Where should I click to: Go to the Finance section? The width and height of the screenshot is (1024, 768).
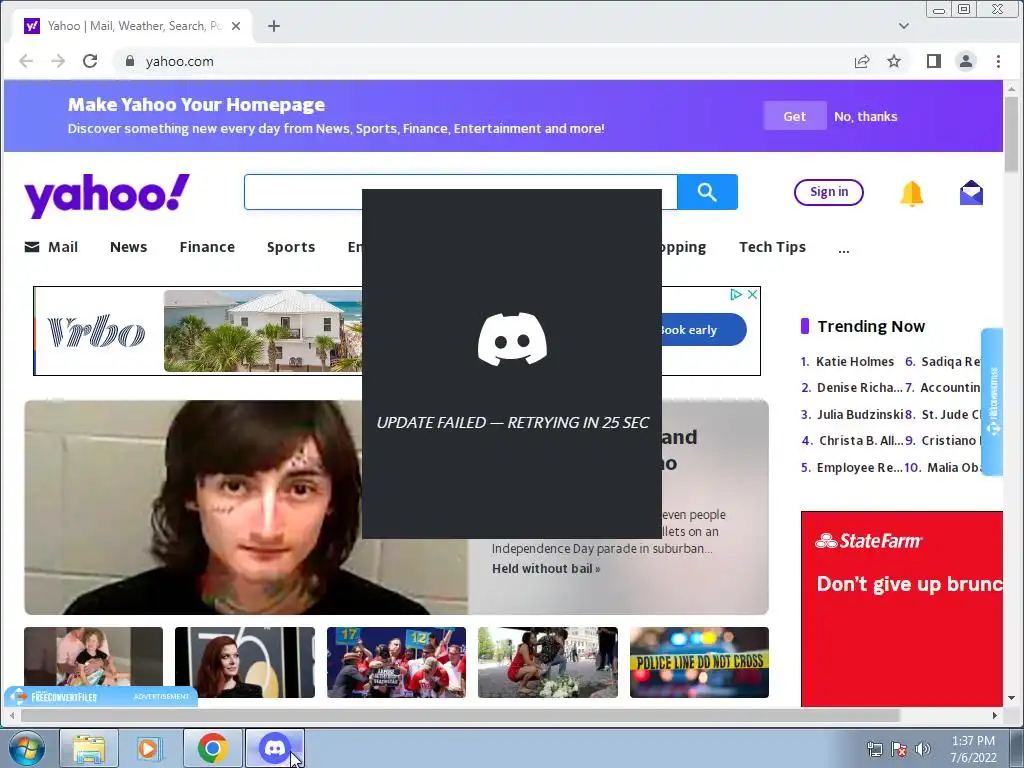[207, 247]
